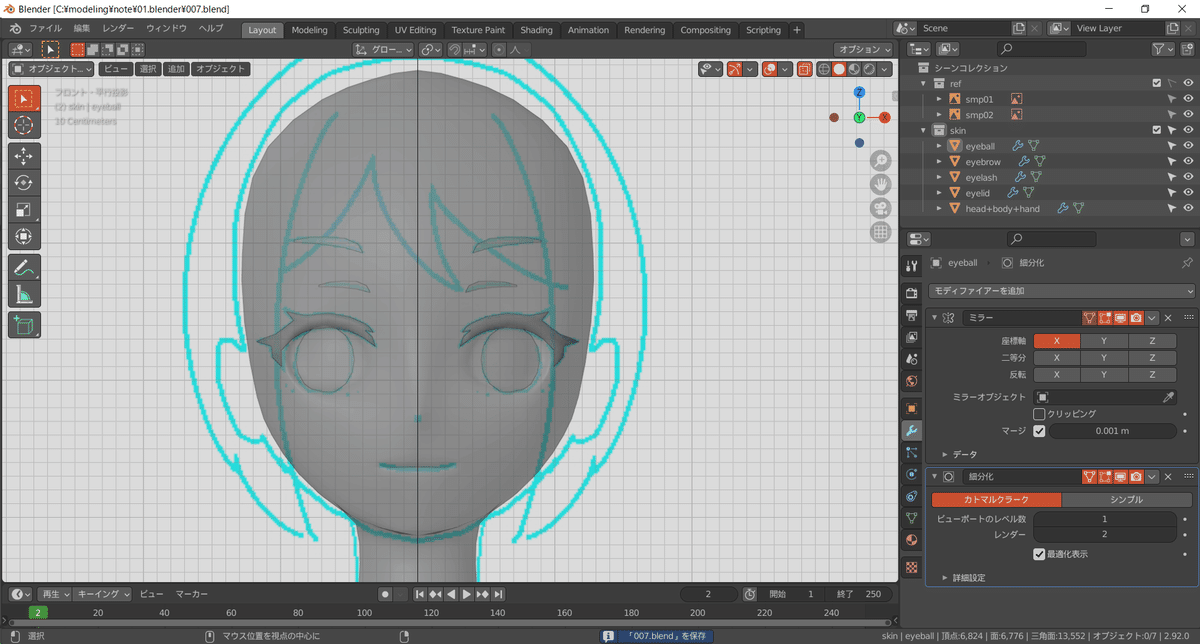Click the viewport zoom magnifier icon
Image resolution: width=1200 pixels, height=644 pixels.
coord(881,161)
